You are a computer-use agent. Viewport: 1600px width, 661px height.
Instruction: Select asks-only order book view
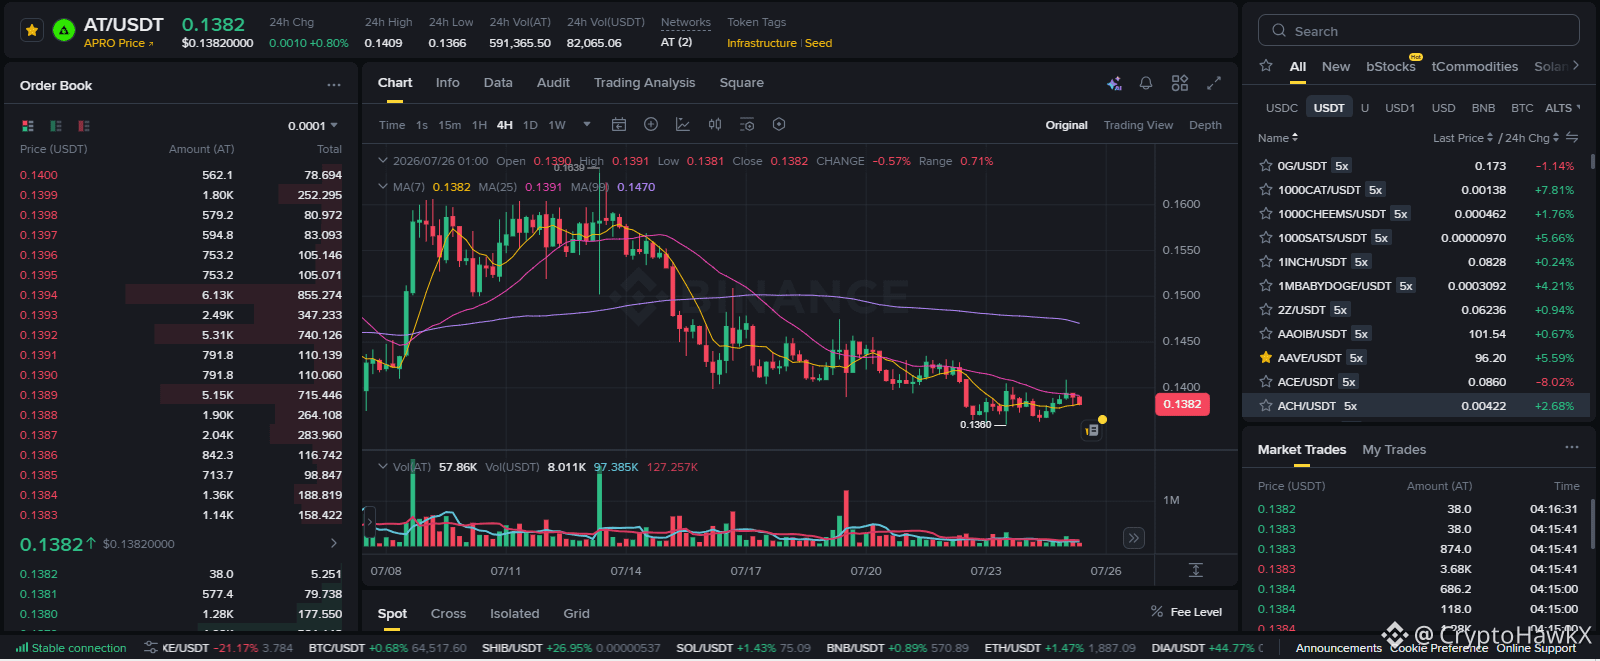pos(84,126)
